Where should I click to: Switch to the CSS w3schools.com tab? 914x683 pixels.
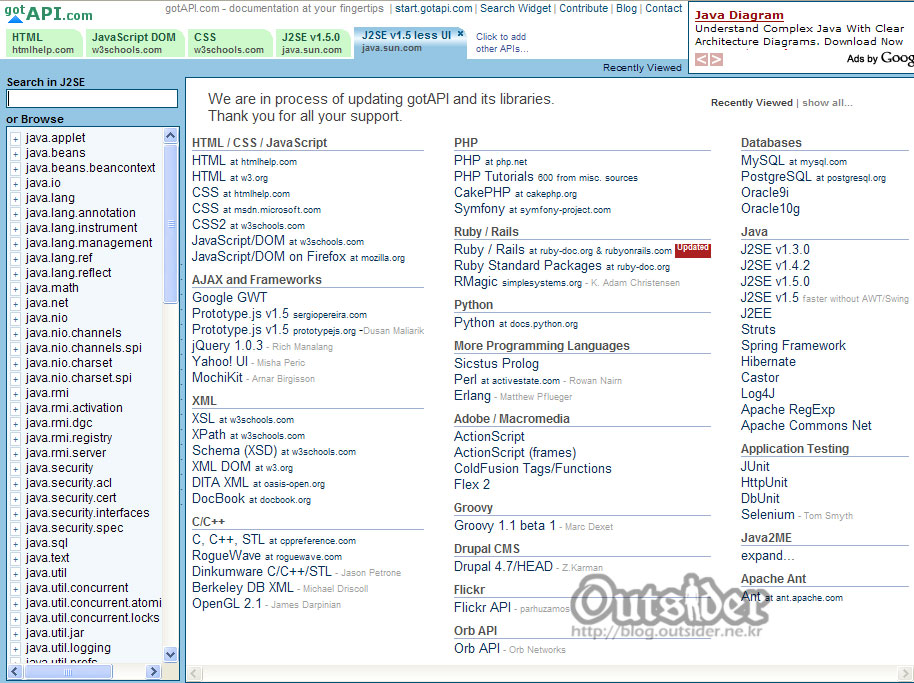[x=229, y=43]
